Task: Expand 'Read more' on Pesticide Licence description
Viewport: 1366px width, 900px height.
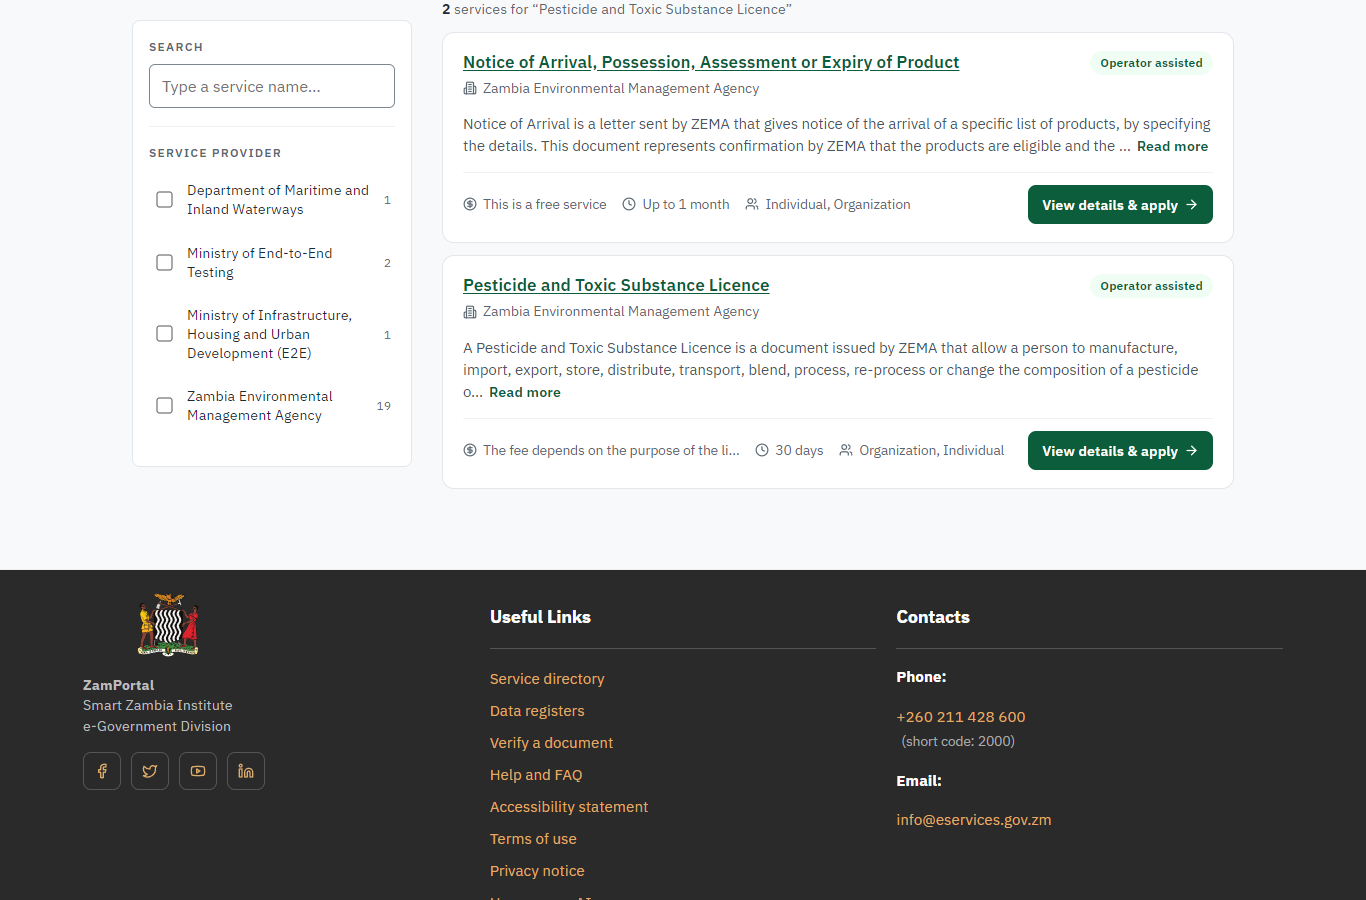Action: (x=525, y=392)
